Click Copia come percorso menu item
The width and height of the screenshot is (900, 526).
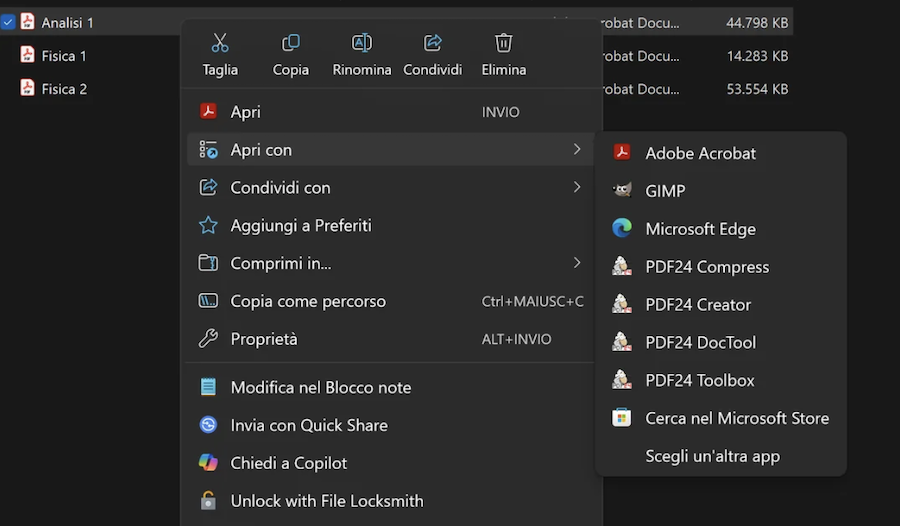pyautogui.click(x=307, y=301)
